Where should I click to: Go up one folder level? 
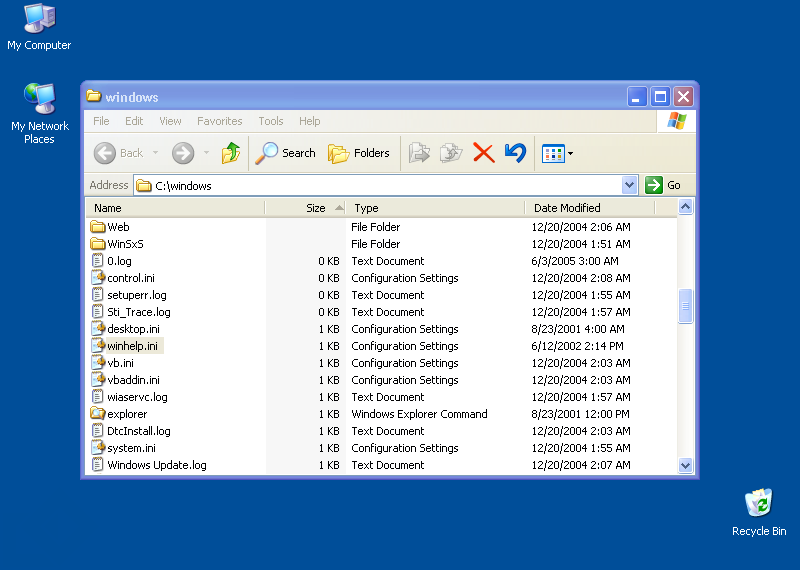[x=231, y=153]
